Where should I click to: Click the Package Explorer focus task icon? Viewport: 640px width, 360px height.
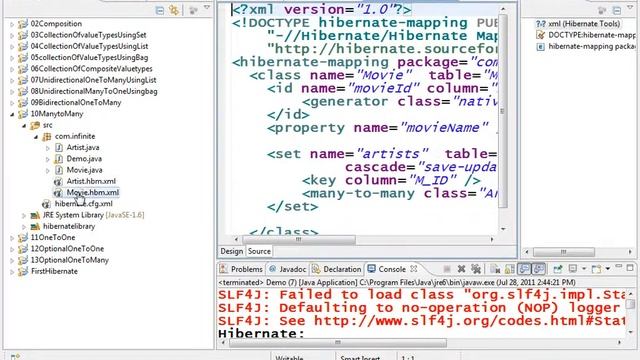[x=193, y=11]
